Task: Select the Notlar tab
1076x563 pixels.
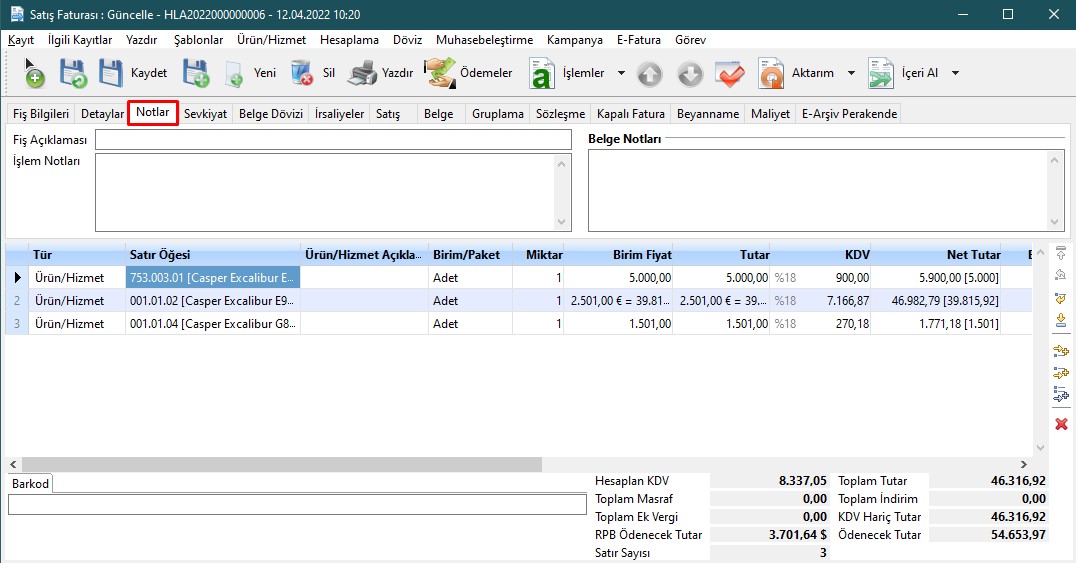Action: pyautogui.click(x=152, y=113)
